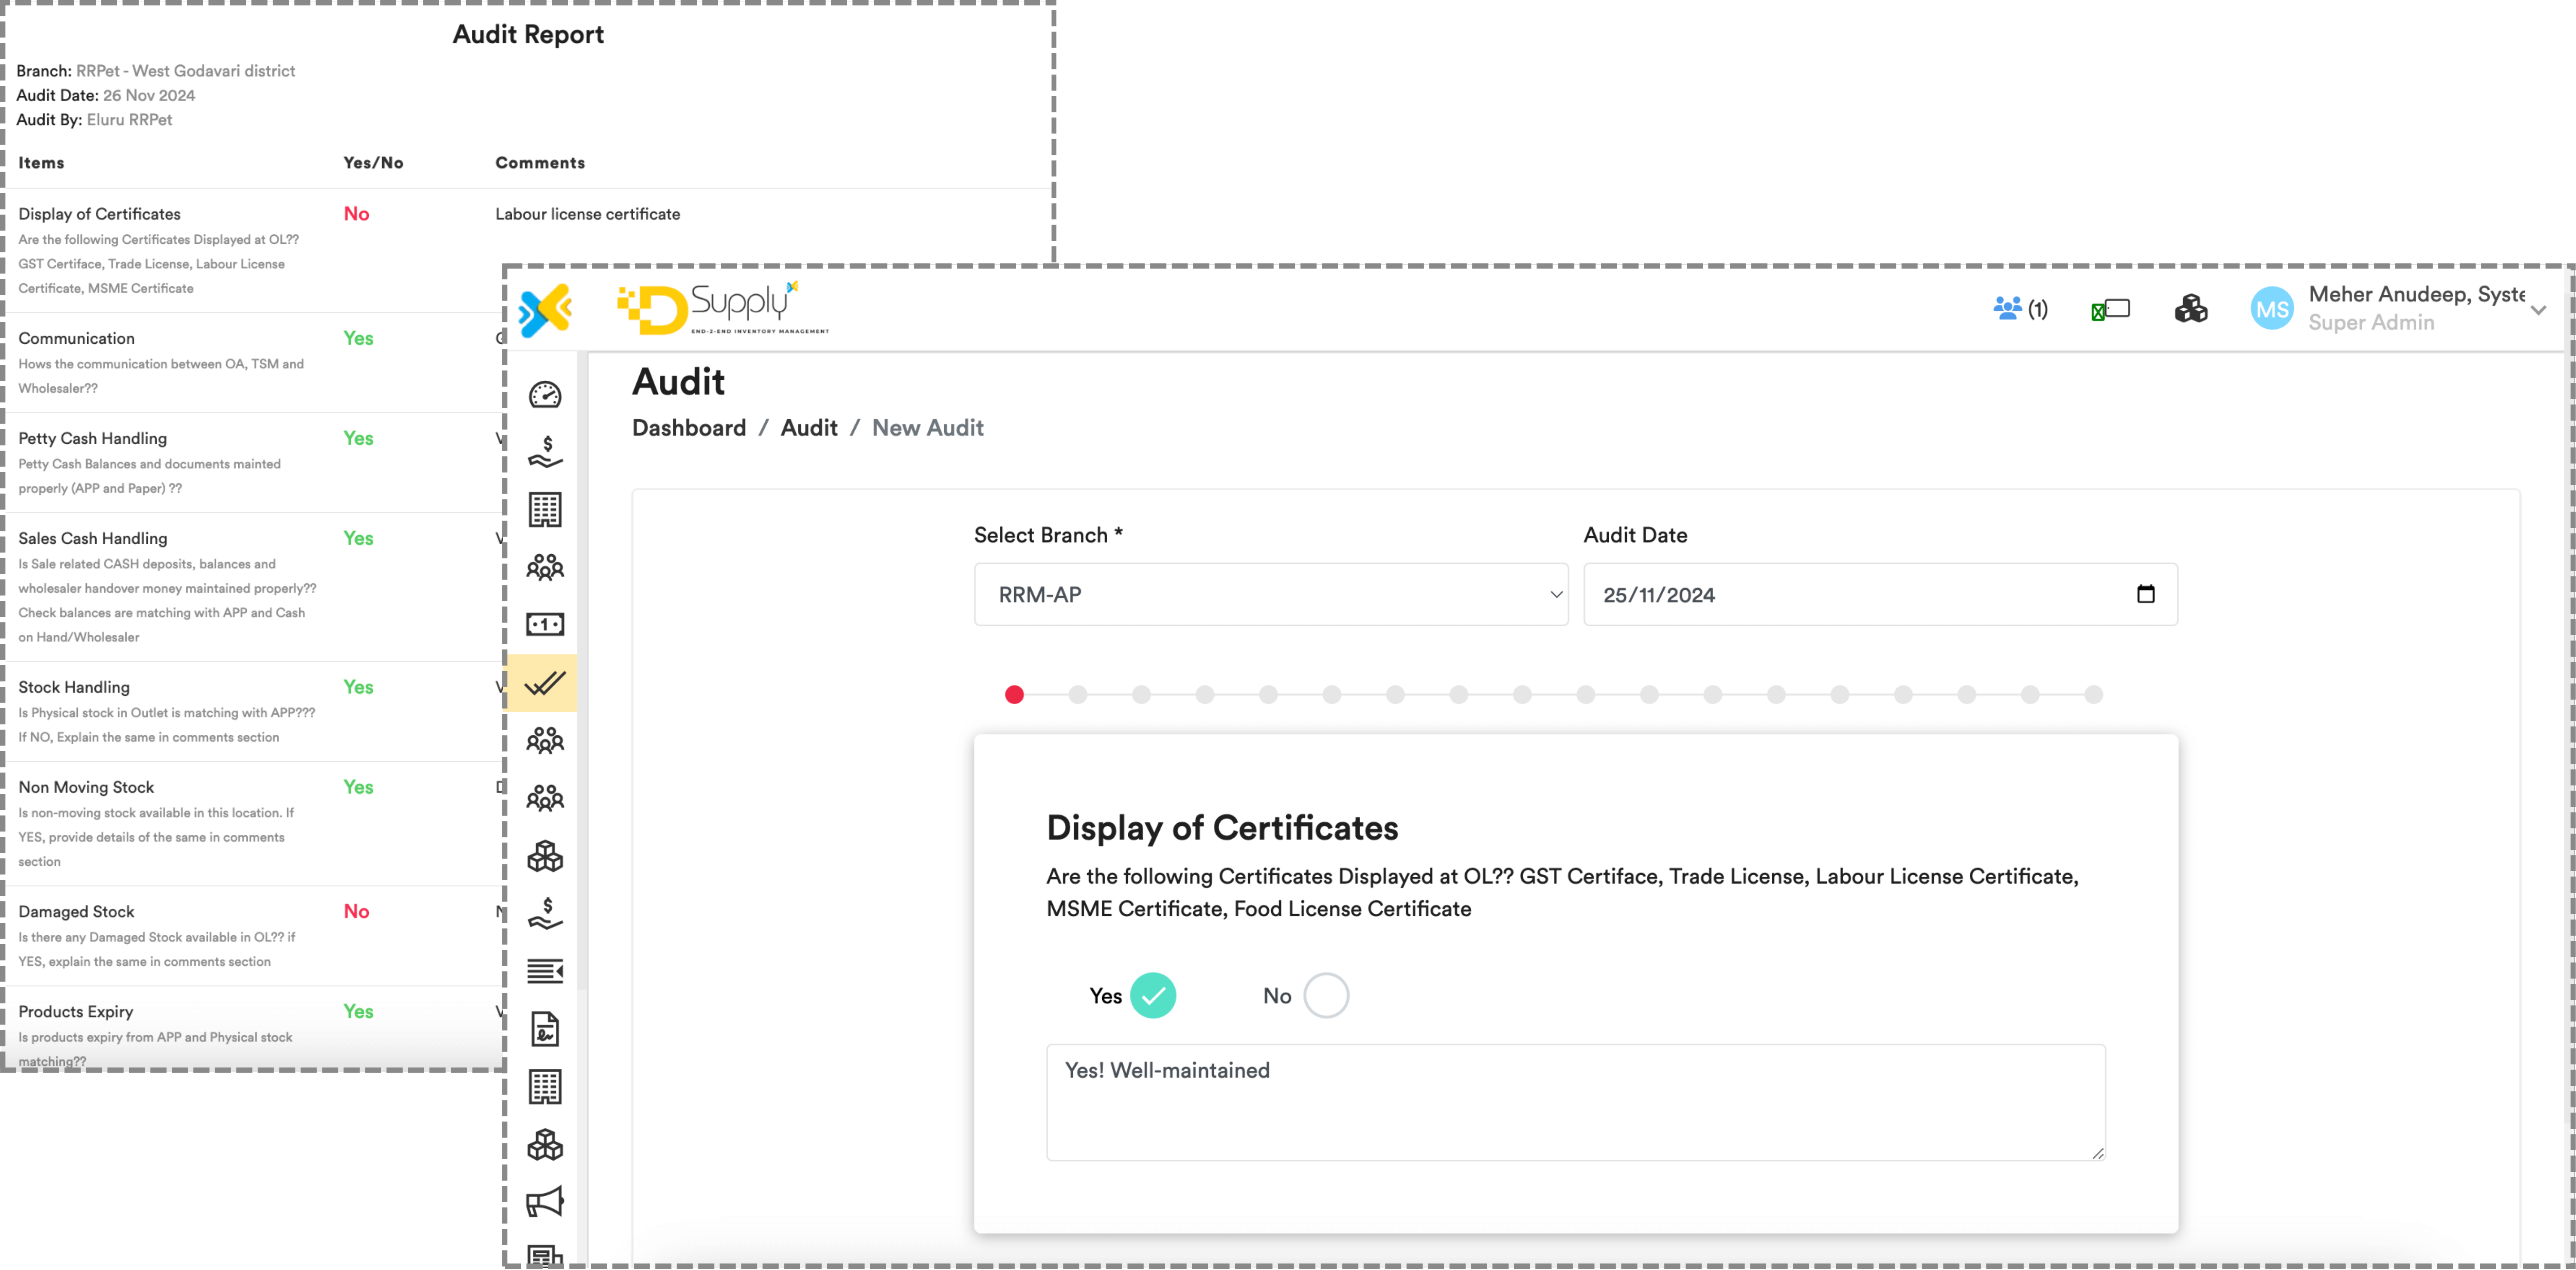This screenshot has height=1270, width=2576.
Task: Open the Select Branch dropdown showing RRM-AP
Action: click(x=1271, y=595)
